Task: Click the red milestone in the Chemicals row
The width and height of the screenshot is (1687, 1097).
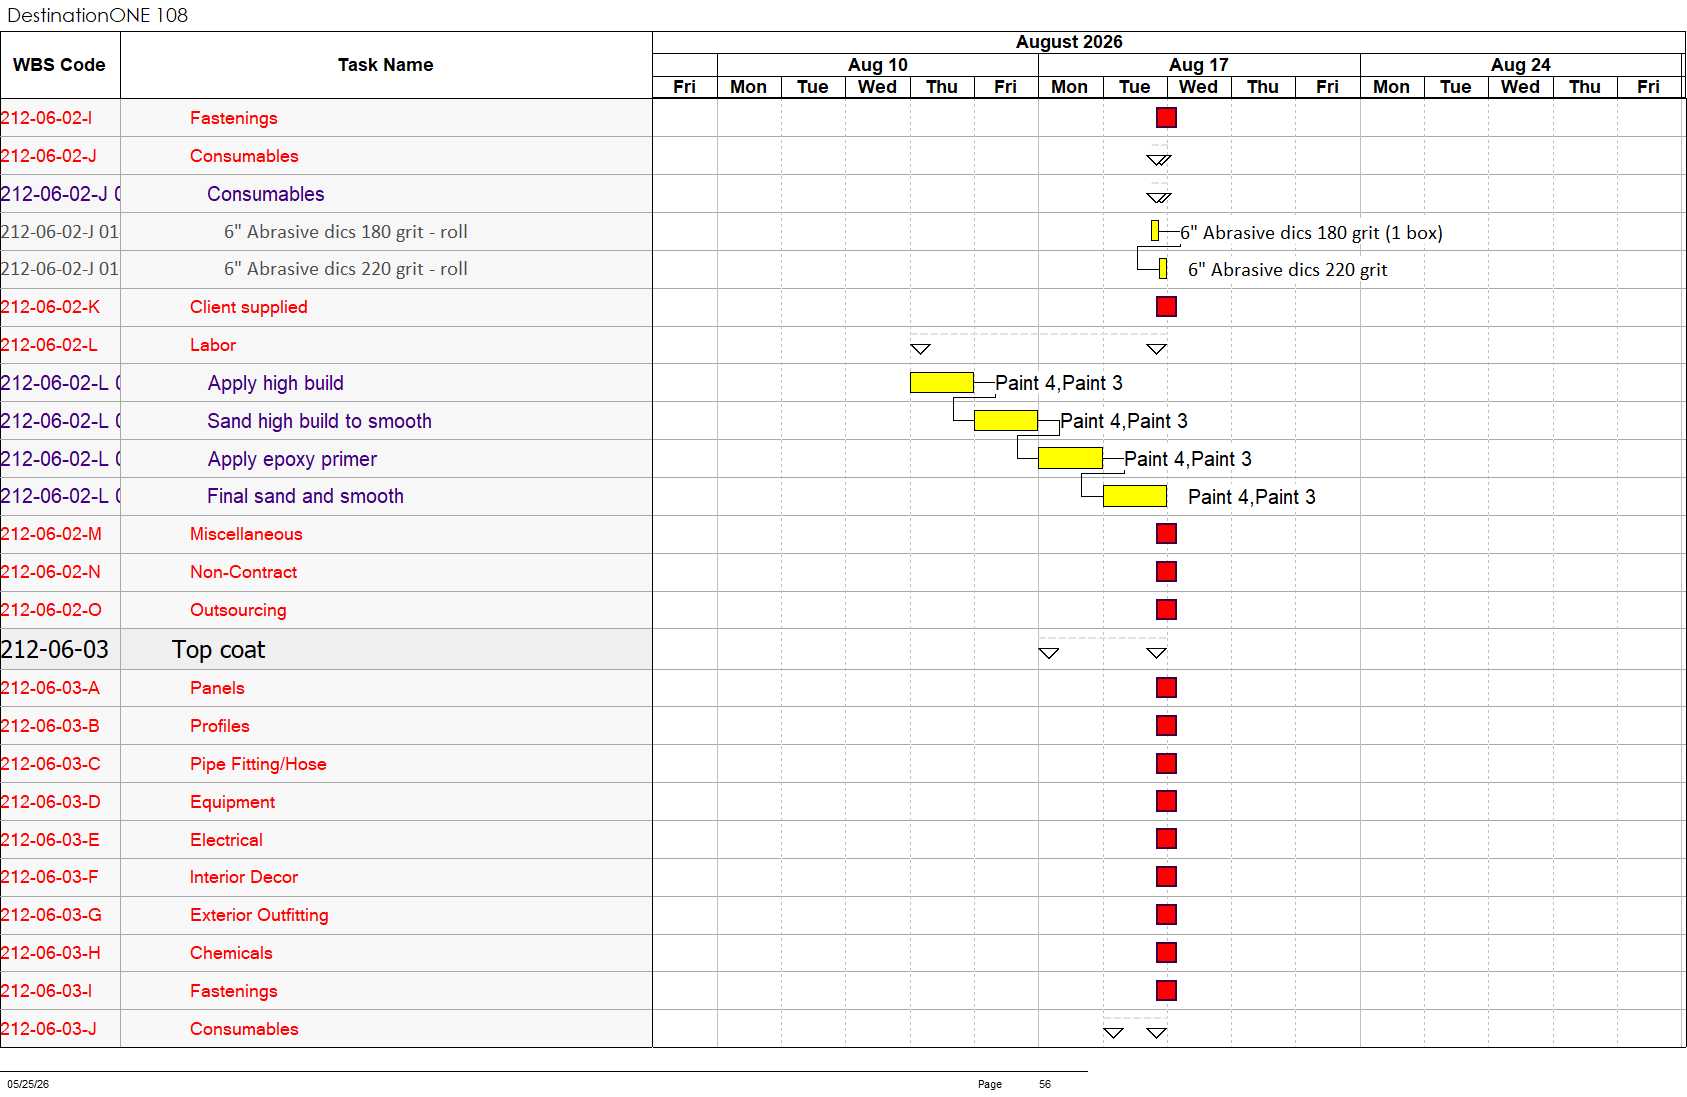Action: point(1166,953)
